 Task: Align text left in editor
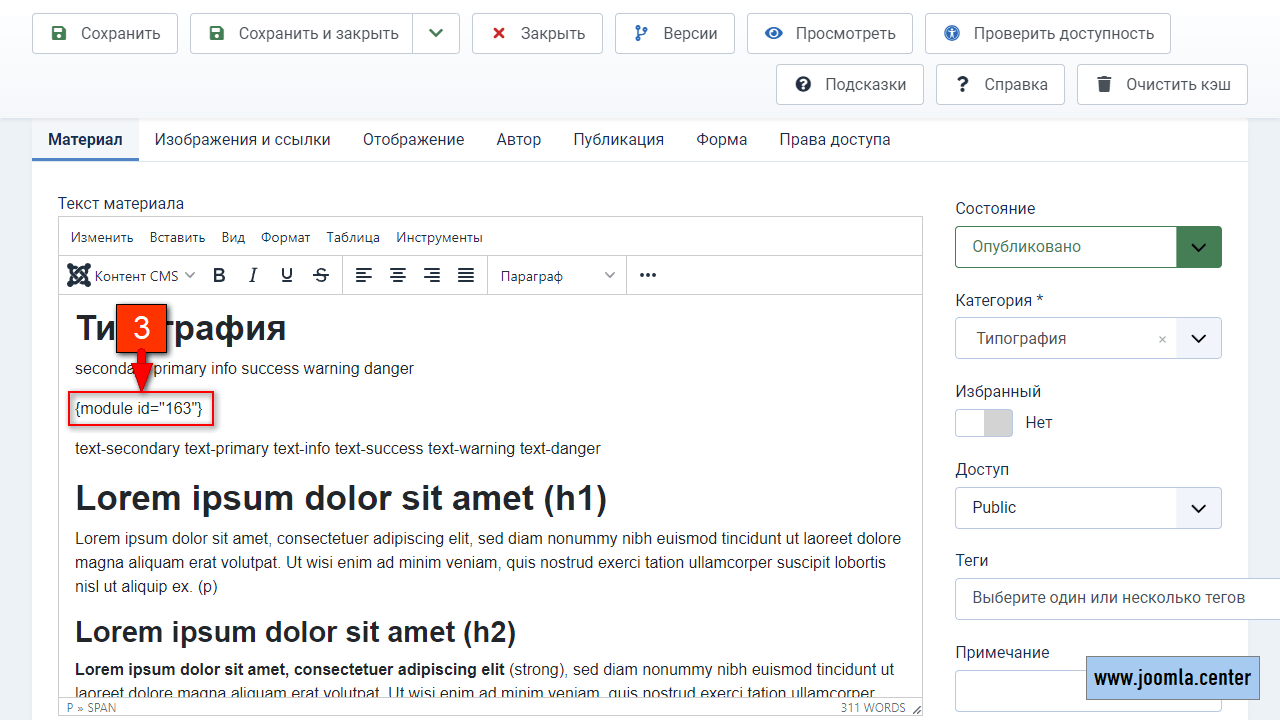click(364, 276)
